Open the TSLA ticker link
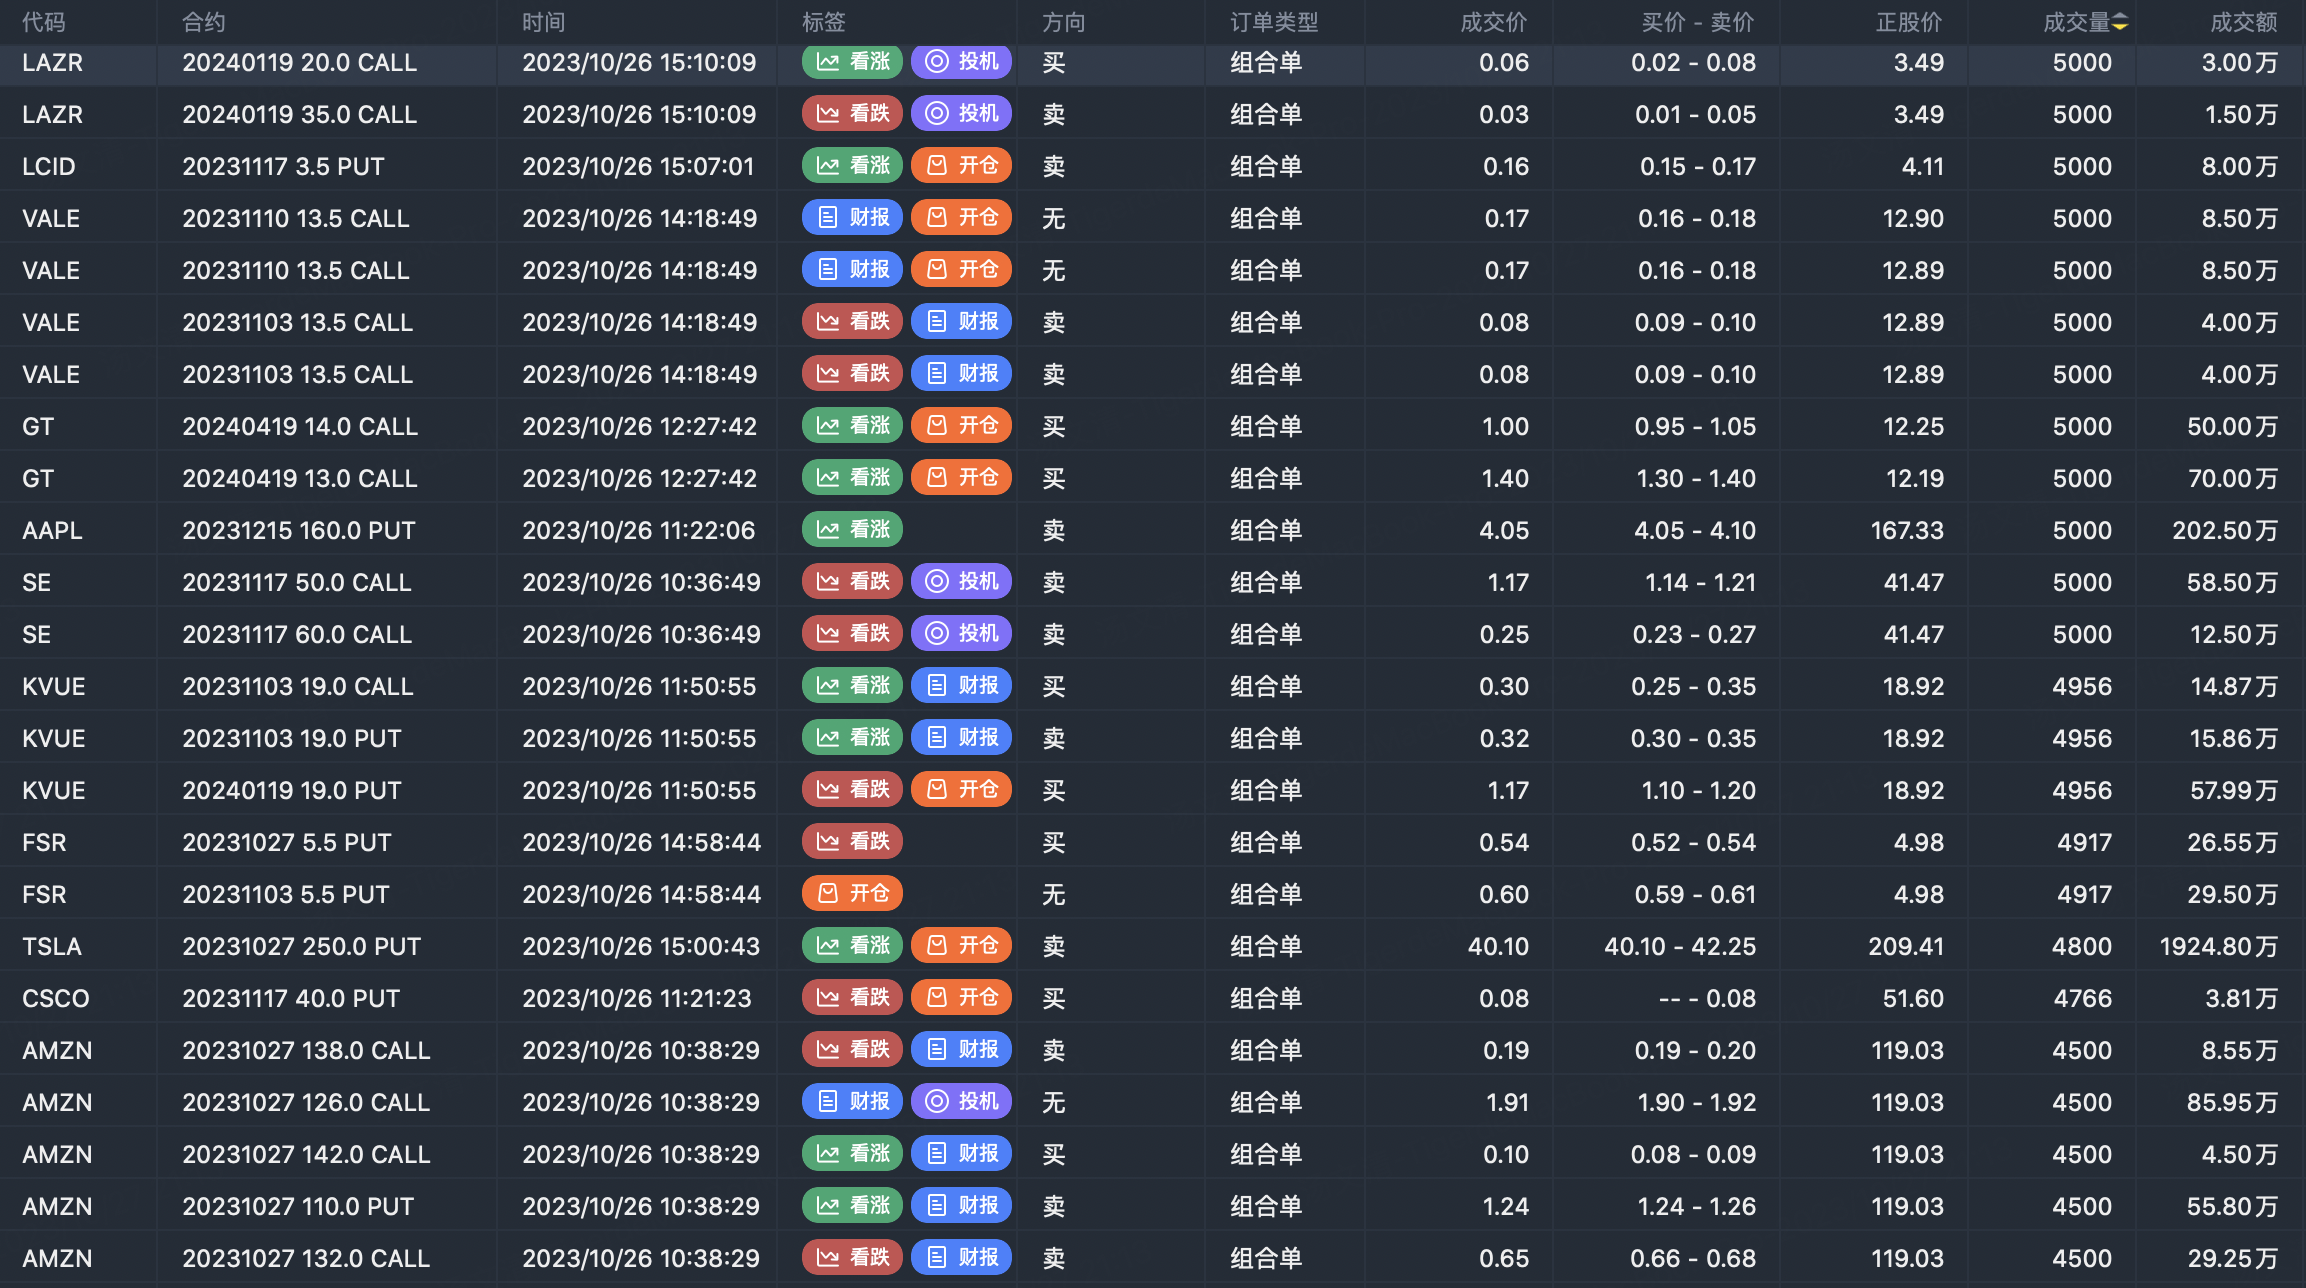This screenshot has width=2306, height=1288. [52, 946]
